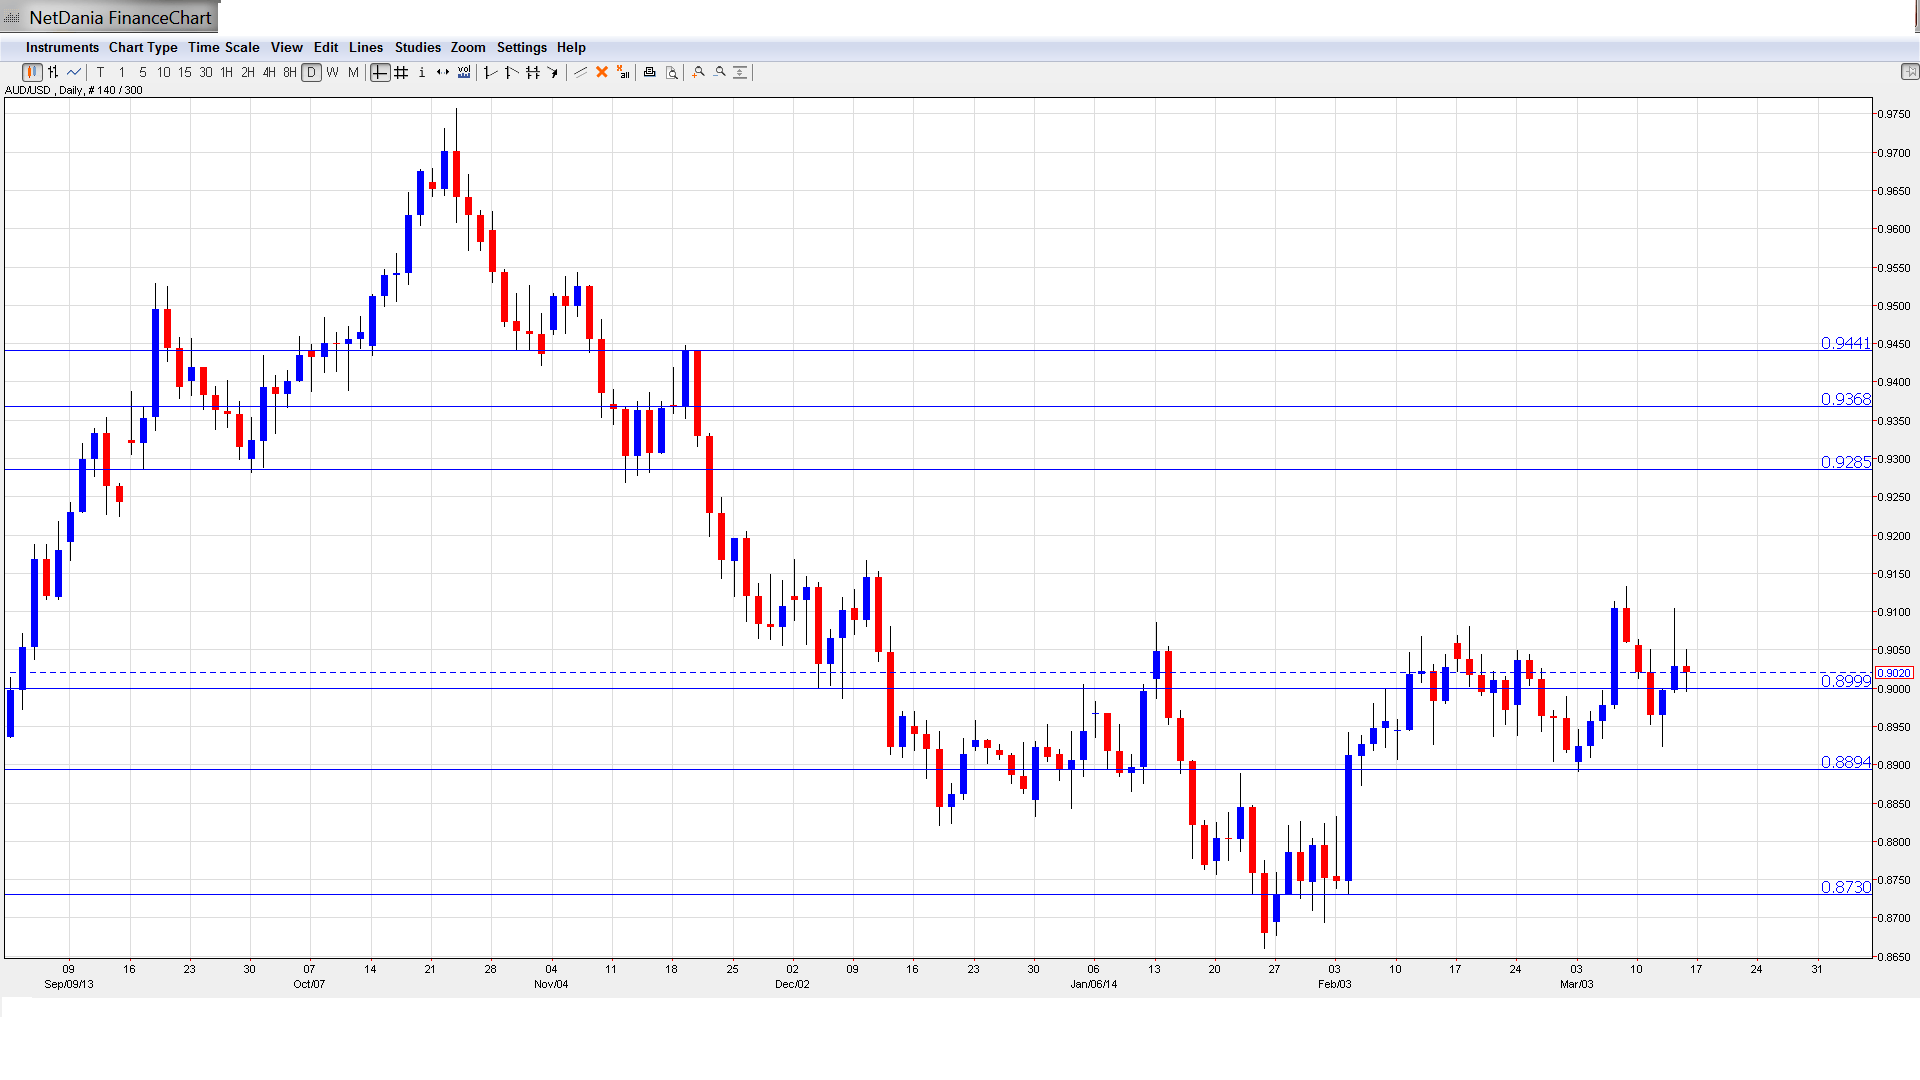Select the candlestick chart type icon

point(32,72)
